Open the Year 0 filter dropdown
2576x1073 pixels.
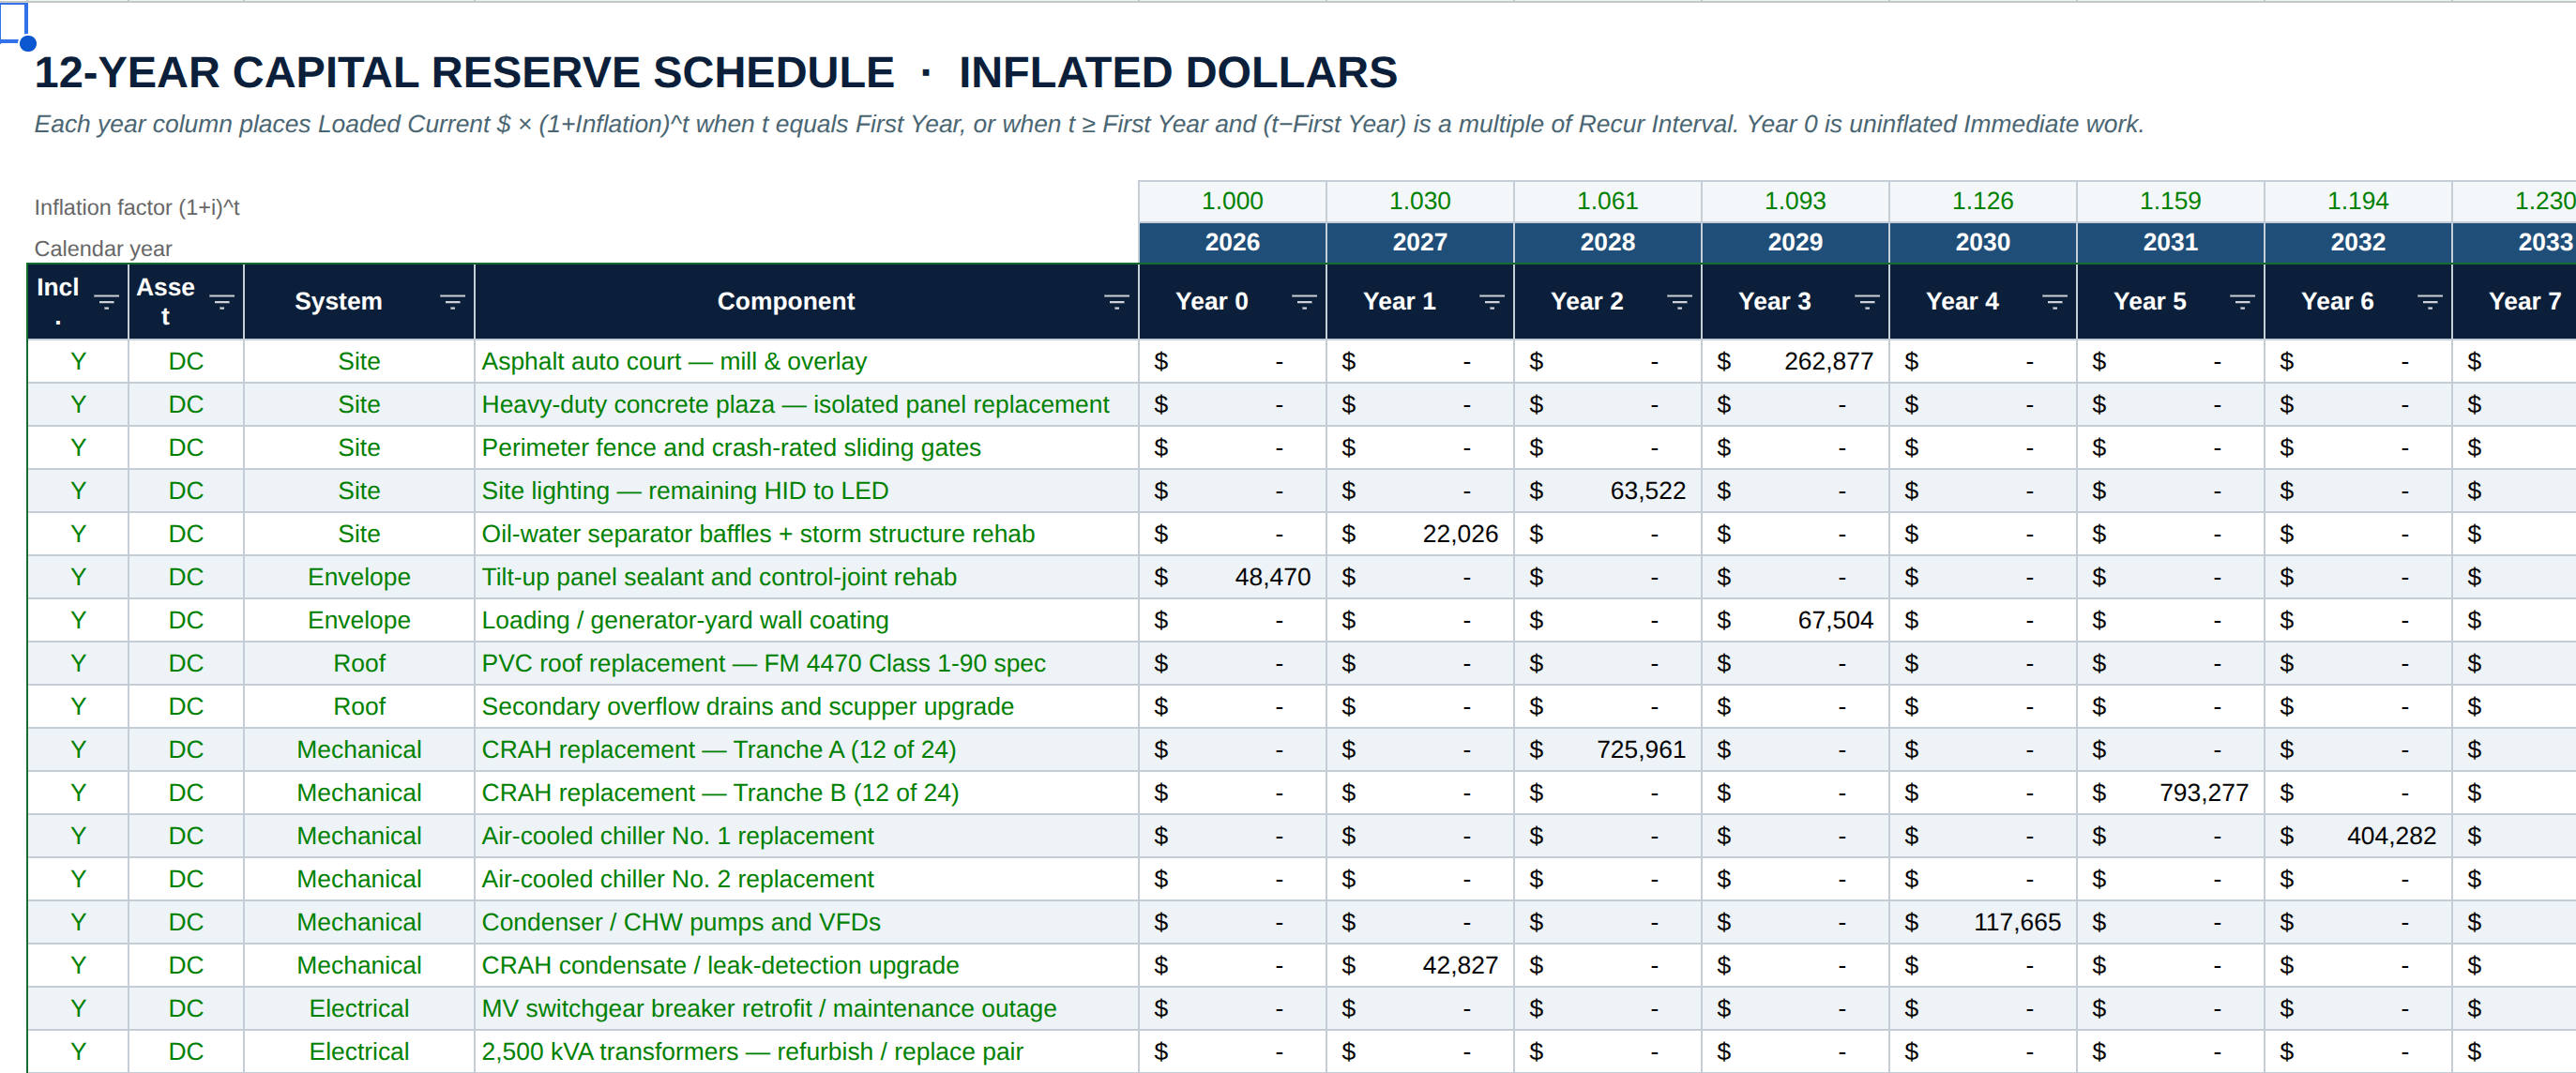(x=1304, y=301)
